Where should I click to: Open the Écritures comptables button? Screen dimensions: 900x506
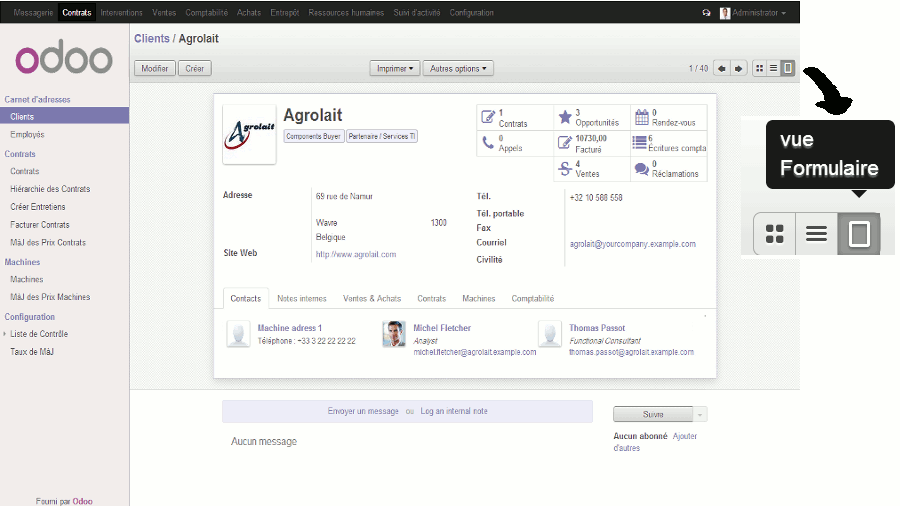coord(669,143)
